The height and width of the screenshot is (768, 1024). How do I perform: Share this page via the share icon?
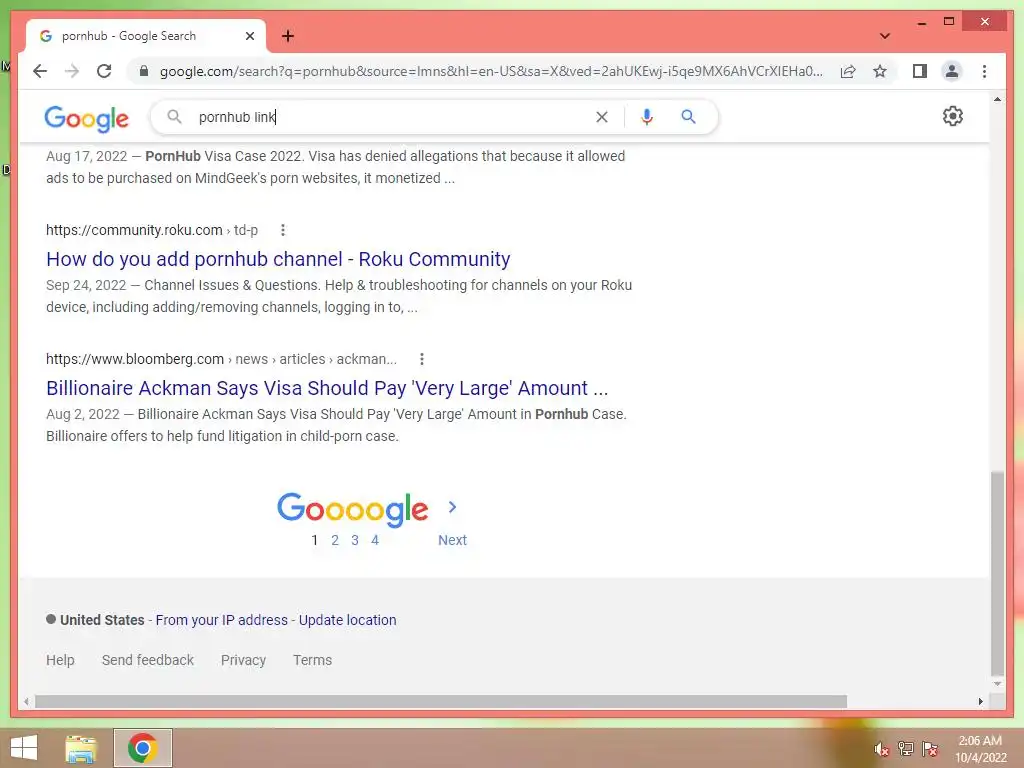click(848, 71)
